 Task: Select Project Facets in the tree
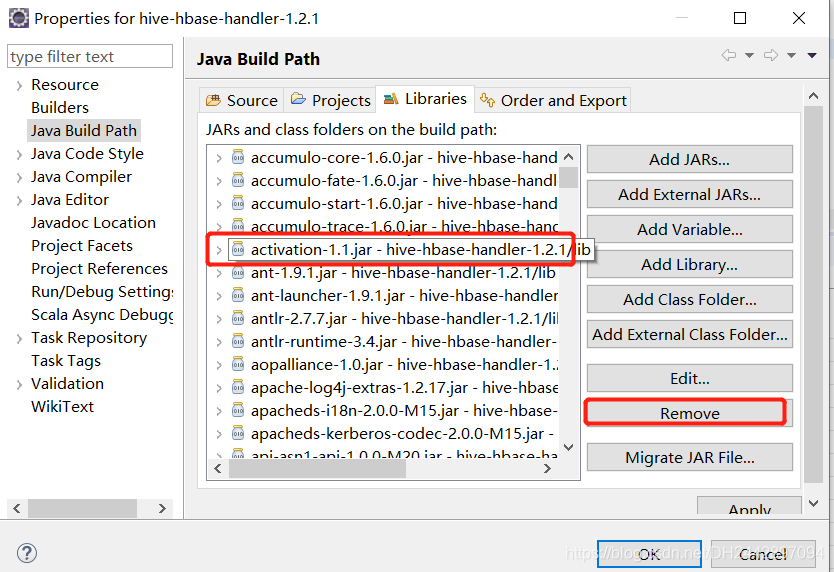pos(82,245)
